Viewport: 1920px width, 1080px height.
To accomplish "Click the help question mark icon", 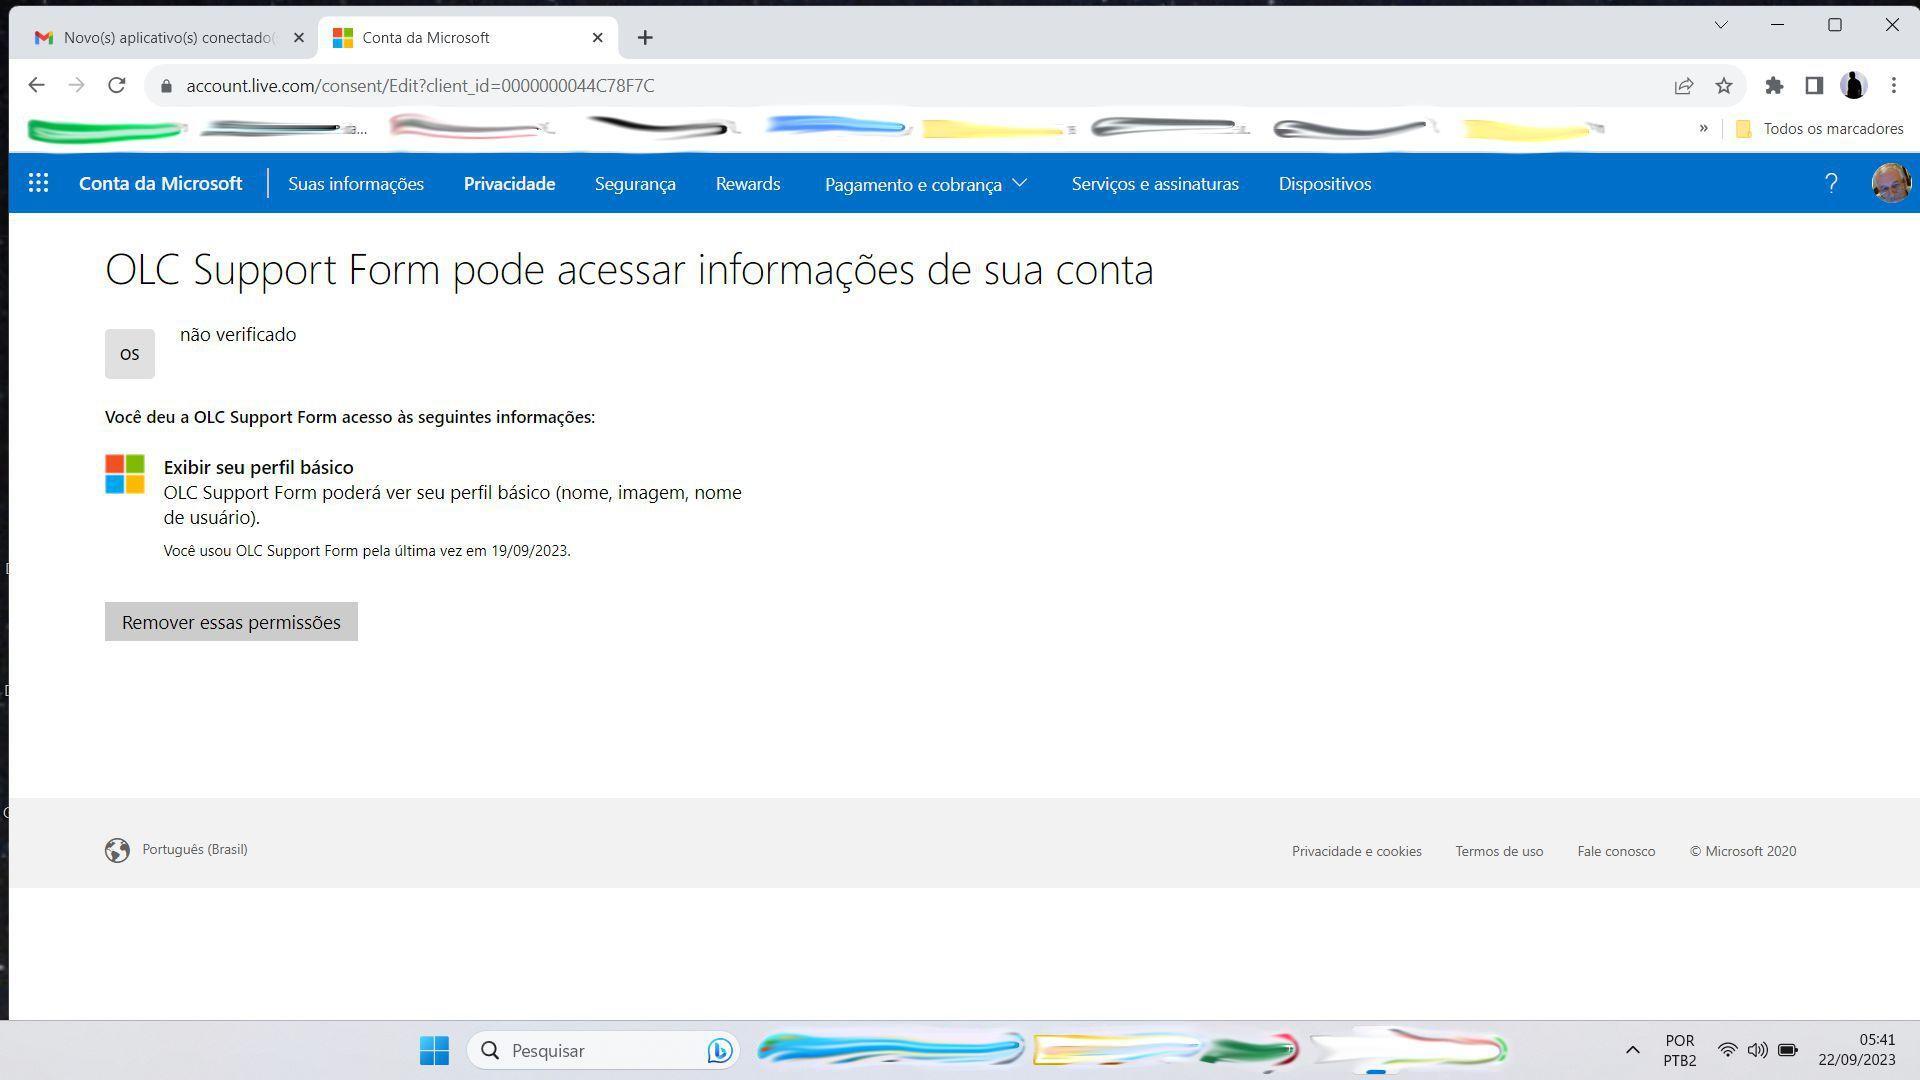I will pyautogui.click(x=1831, y=183).
